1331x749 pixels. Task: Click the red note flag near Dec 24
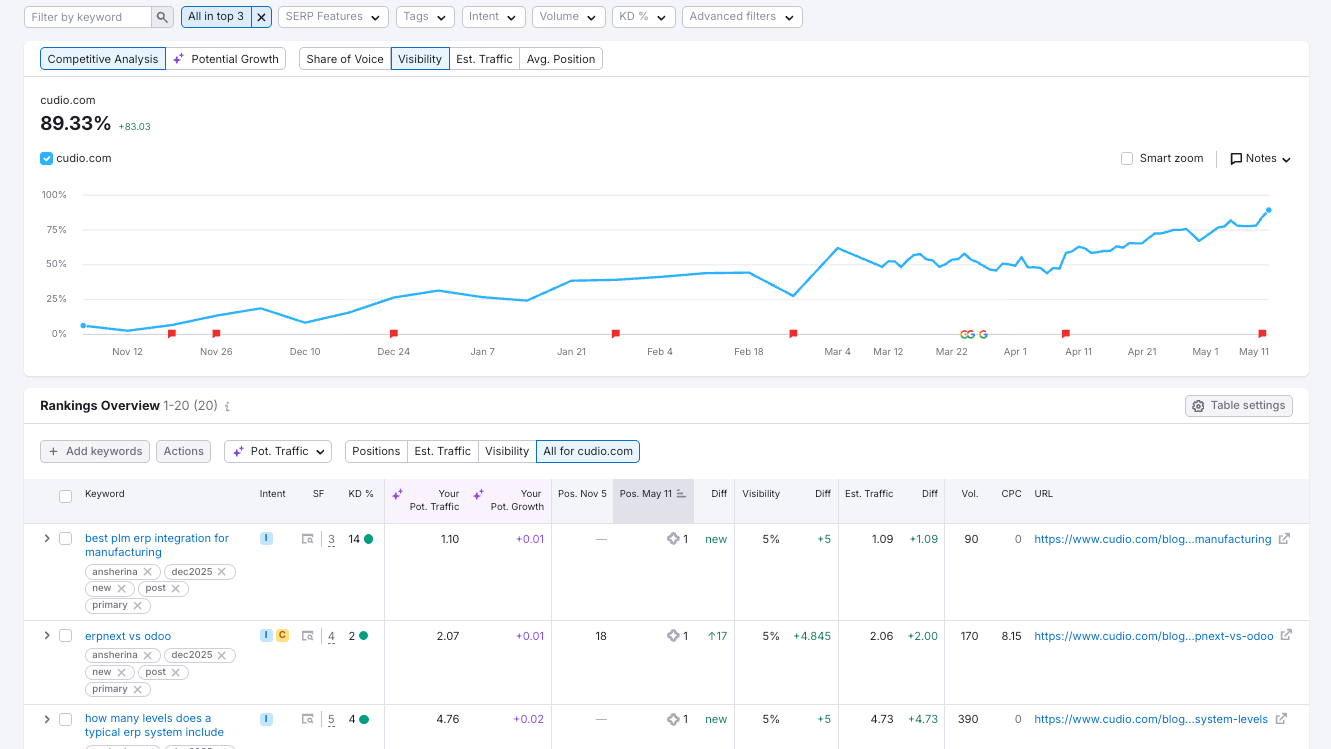[x=394, y=334]
